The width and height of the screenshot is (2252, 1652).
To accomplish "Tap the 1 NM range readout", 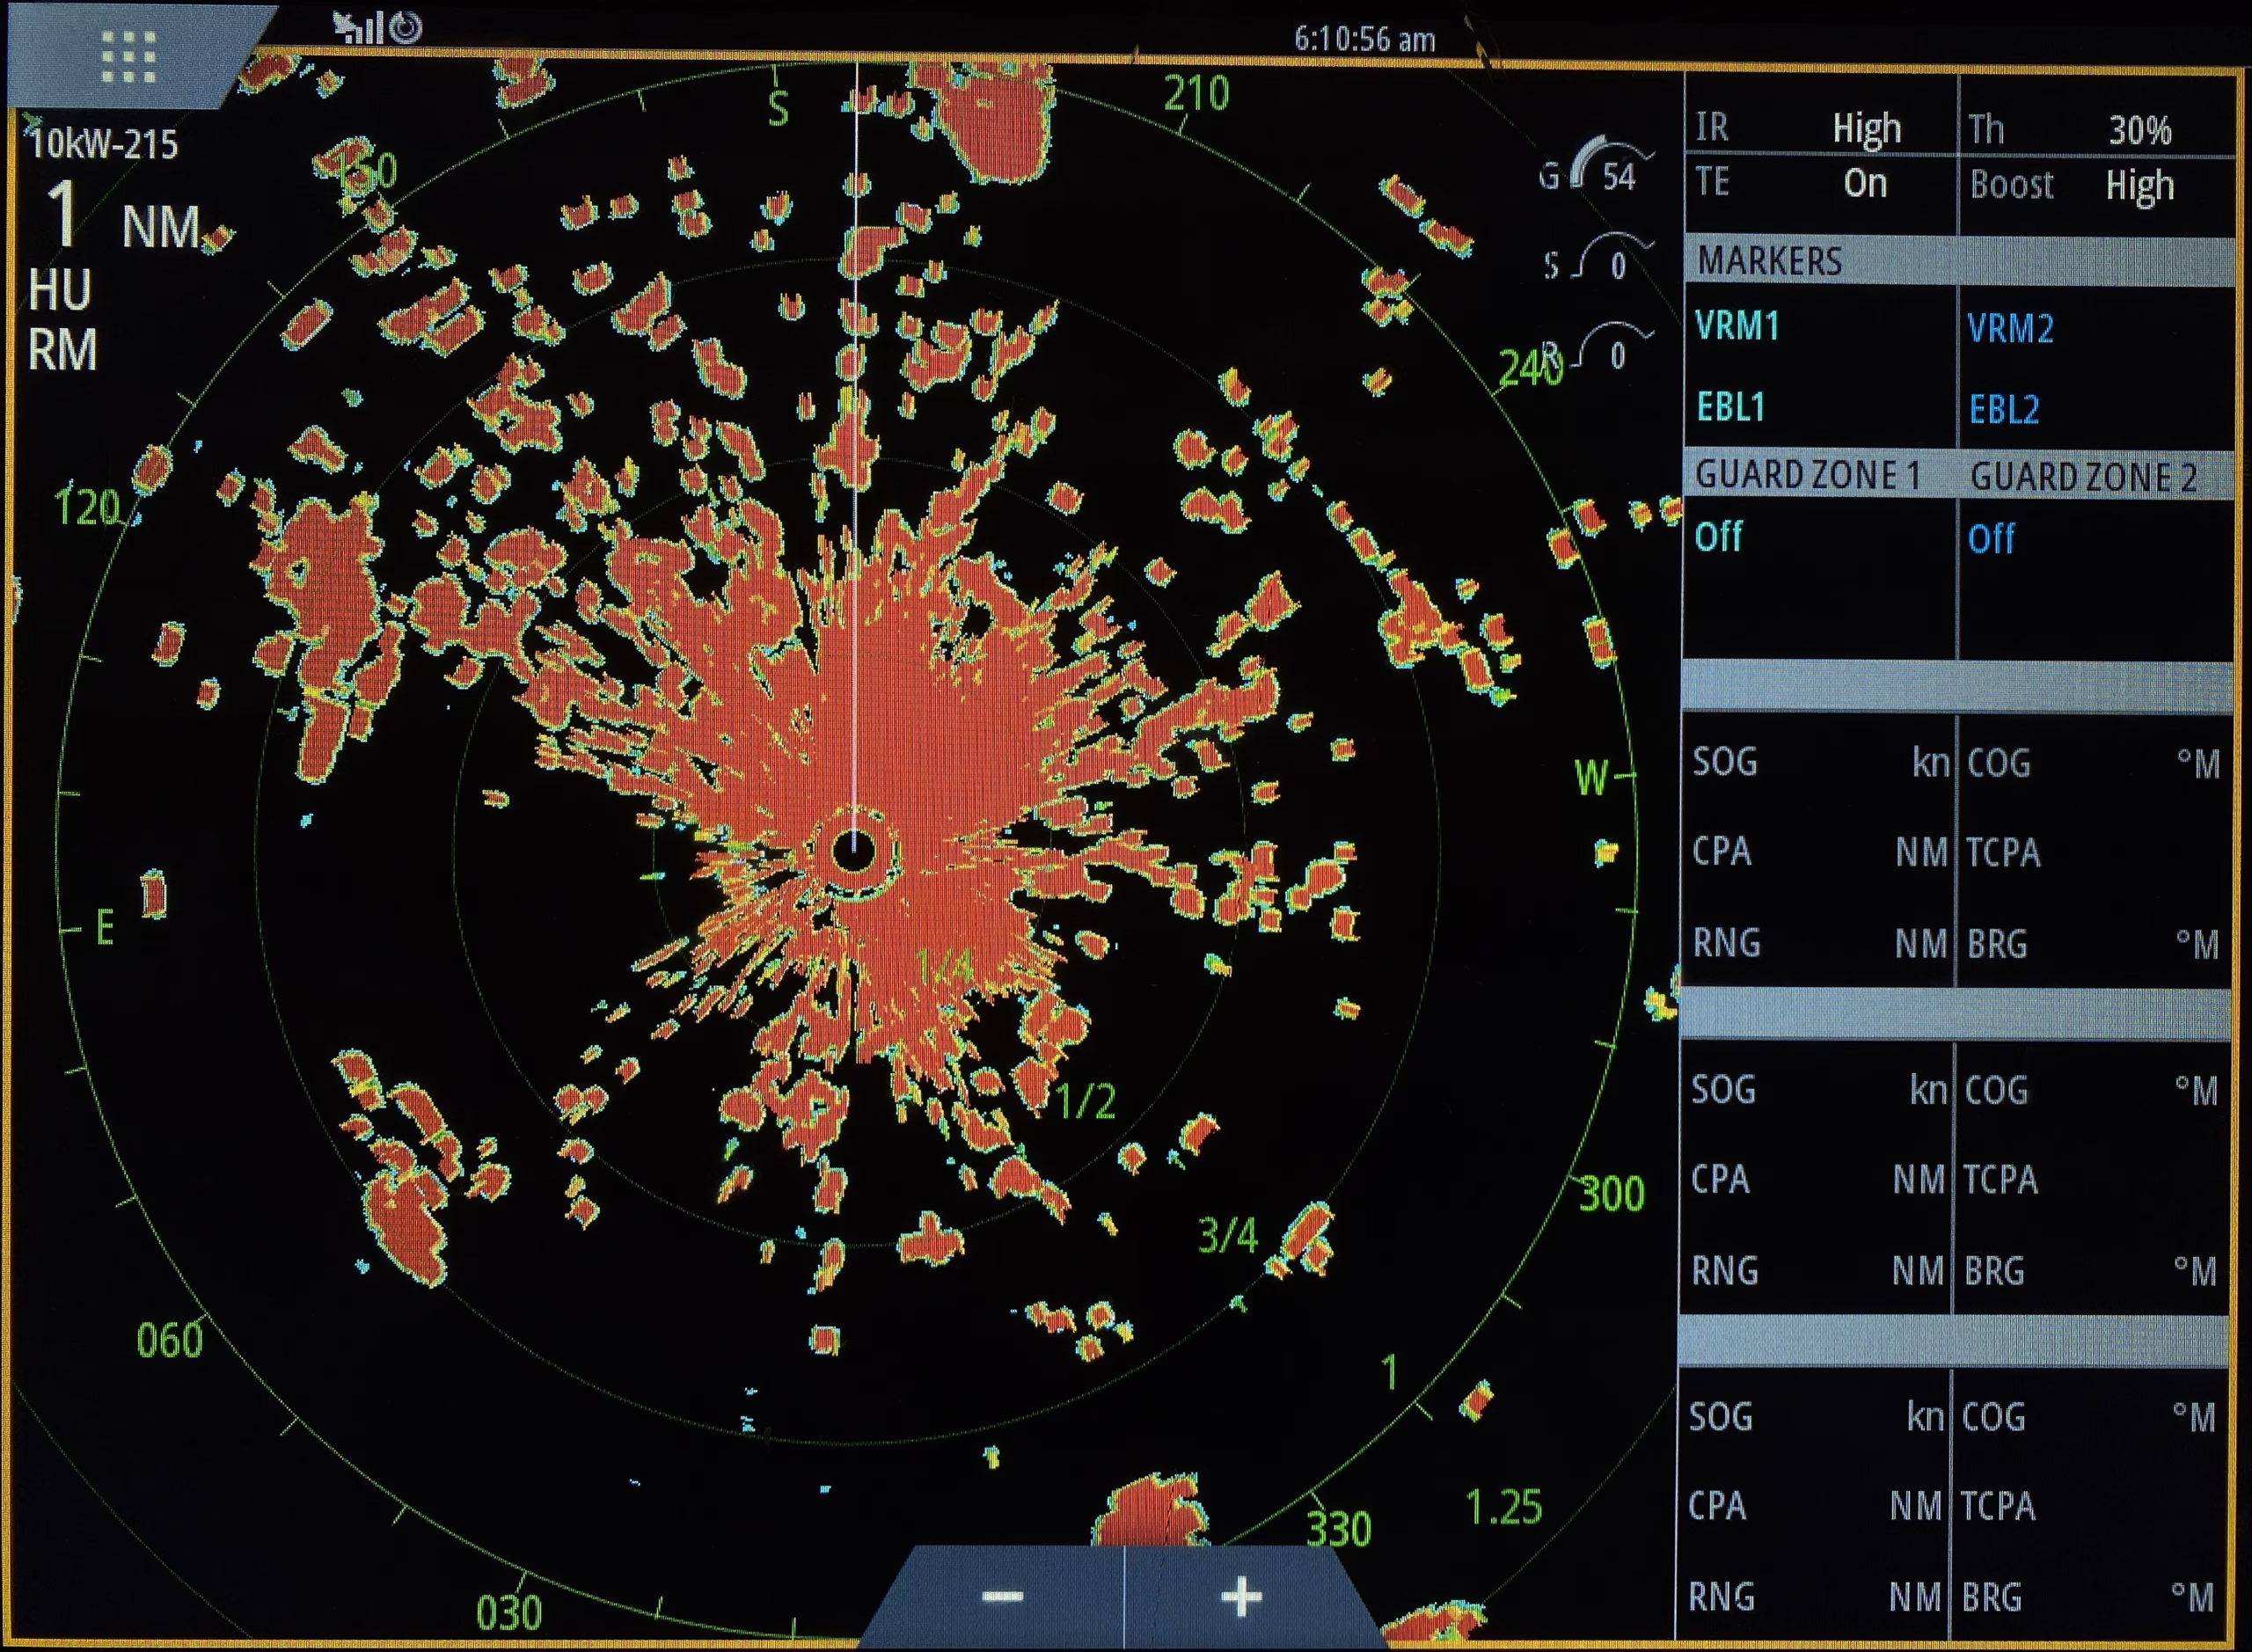I will click(124, 216).
